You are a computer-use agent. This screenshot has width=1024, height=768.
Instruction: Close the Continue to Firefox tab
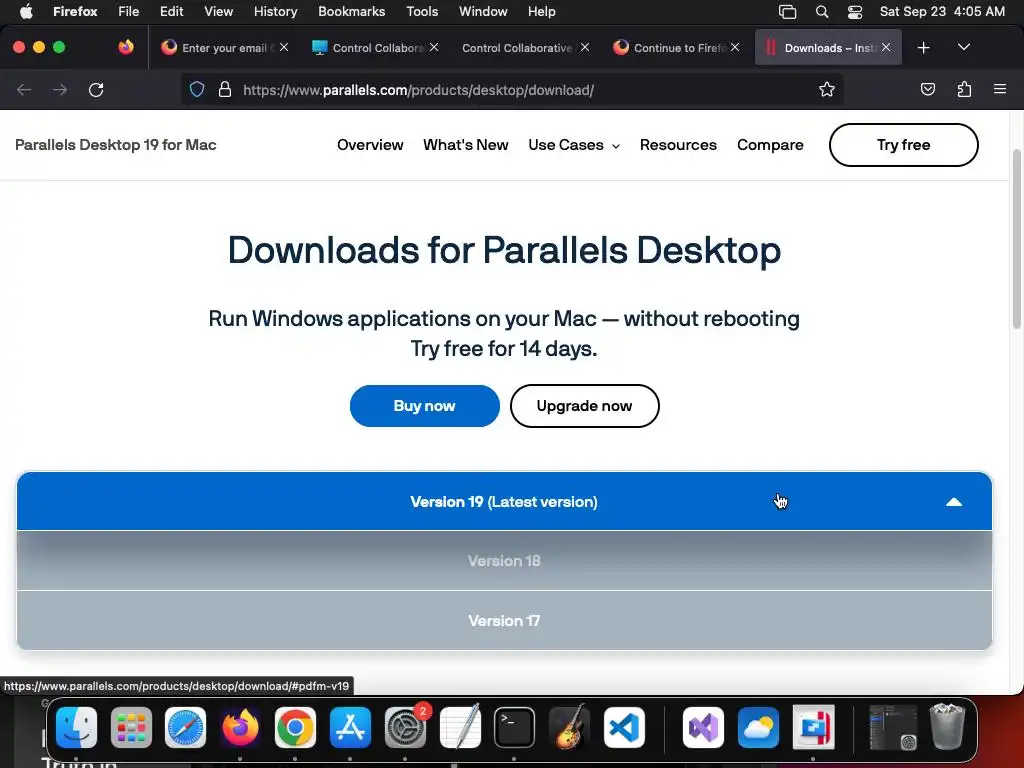pyautogui.click(x=735, y=47)
